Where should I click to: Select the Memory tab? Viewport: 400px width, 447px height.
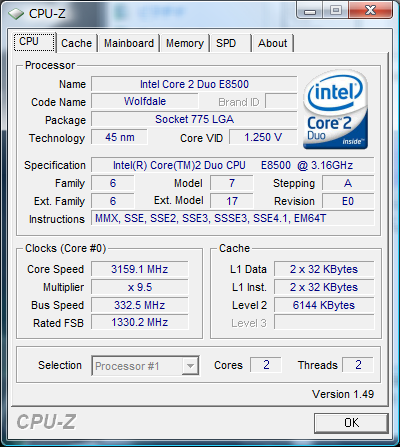[185, 43]
